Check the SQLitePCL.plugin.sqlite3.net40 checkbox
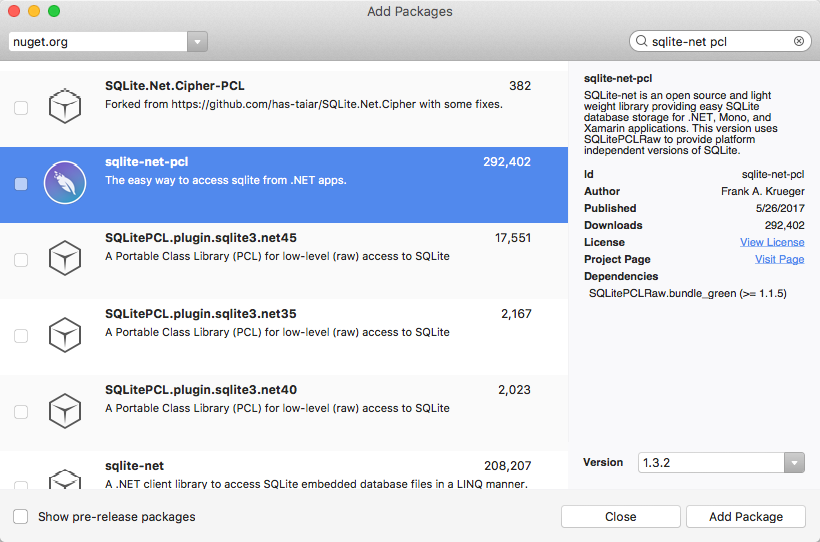This screenshot has width=820, height=542. [21, 412]
